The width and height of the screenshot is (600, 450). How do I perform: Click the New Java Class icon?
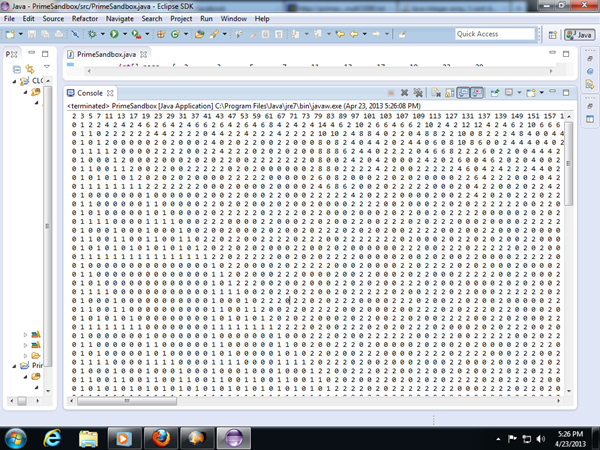pyautogui.click(x=175, y=34)
